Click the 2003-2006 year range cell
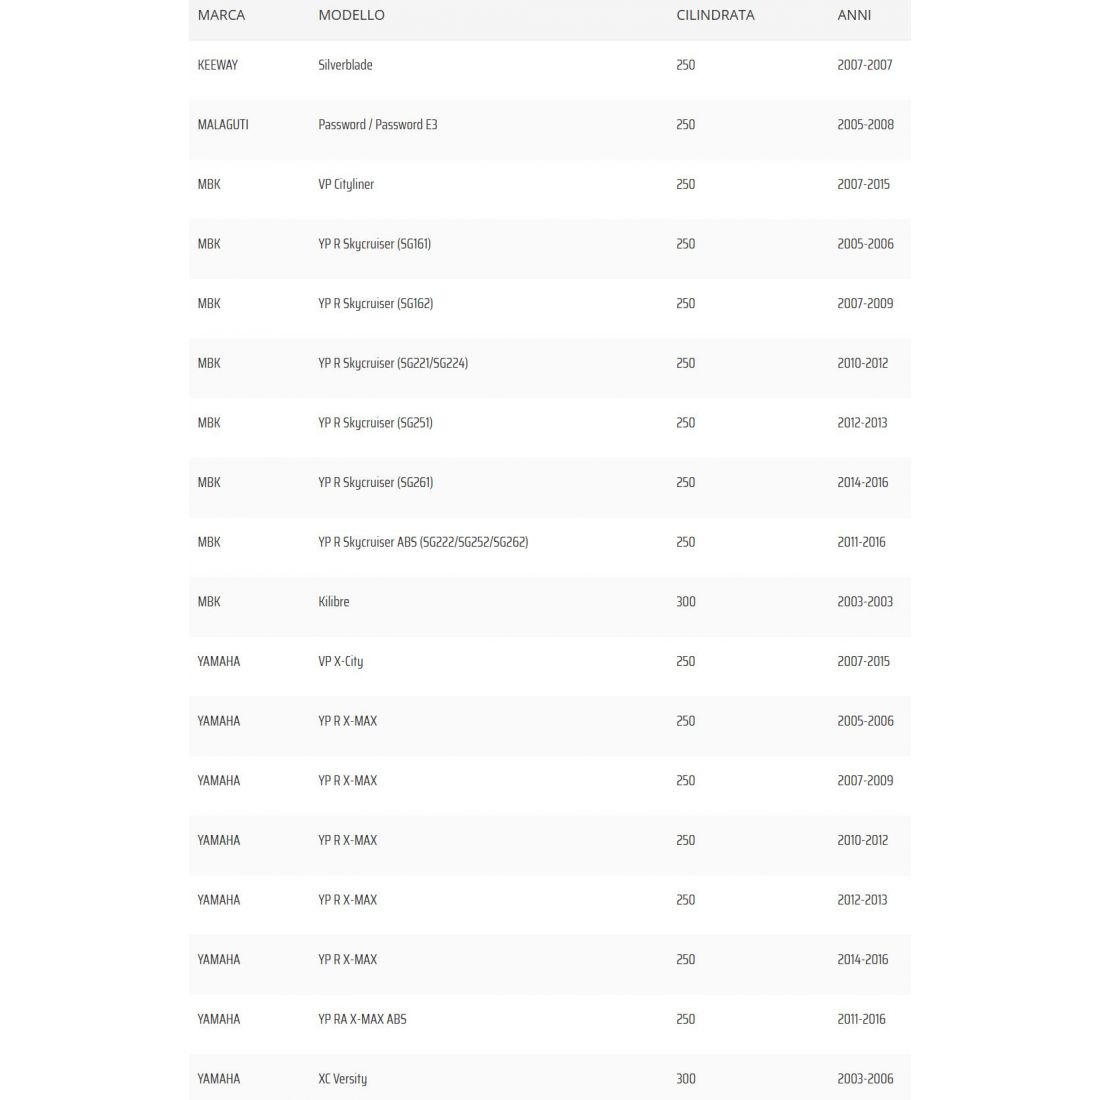Image resolution: width=1100 pixels, height=1100 pixels. click(865, 1079)
